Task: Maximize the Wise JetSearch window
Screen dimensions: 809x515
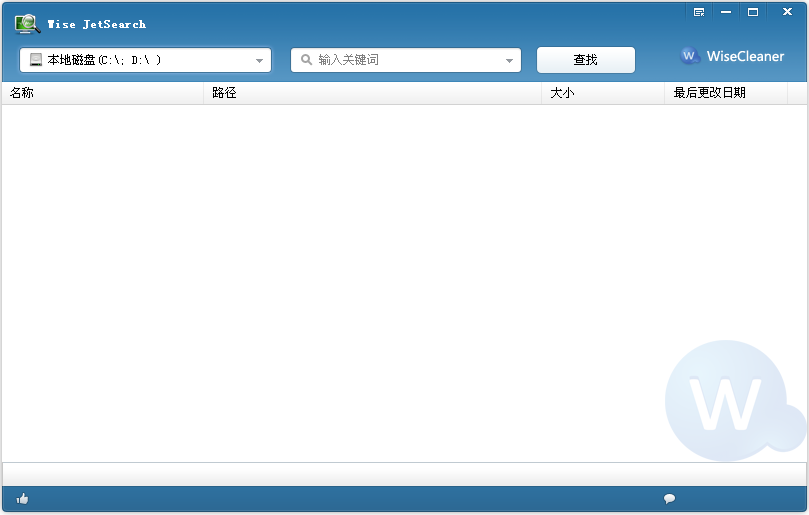Action: 753,12
